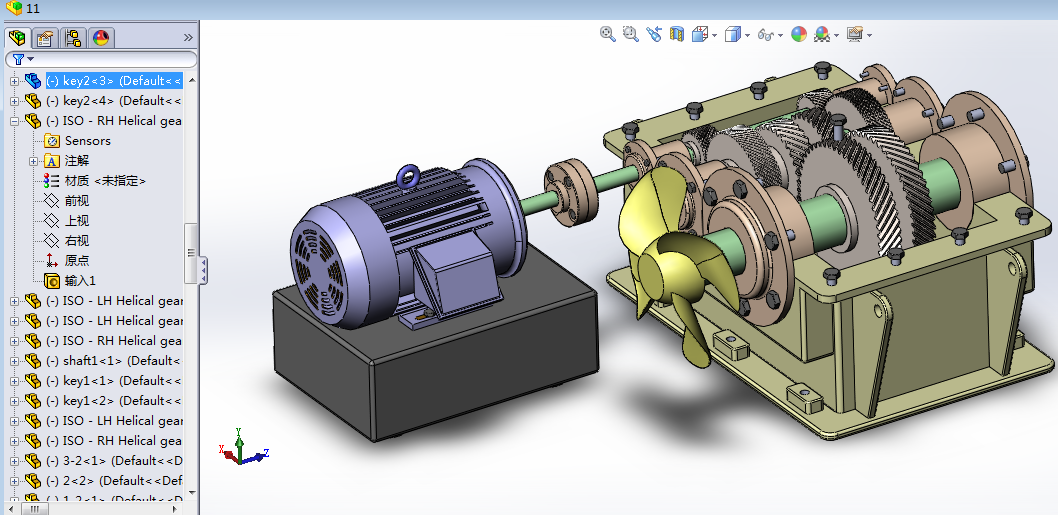Viewport: 1058px width, 515px height.
Task: Click the Display Style icon
Action: point(733,34)
